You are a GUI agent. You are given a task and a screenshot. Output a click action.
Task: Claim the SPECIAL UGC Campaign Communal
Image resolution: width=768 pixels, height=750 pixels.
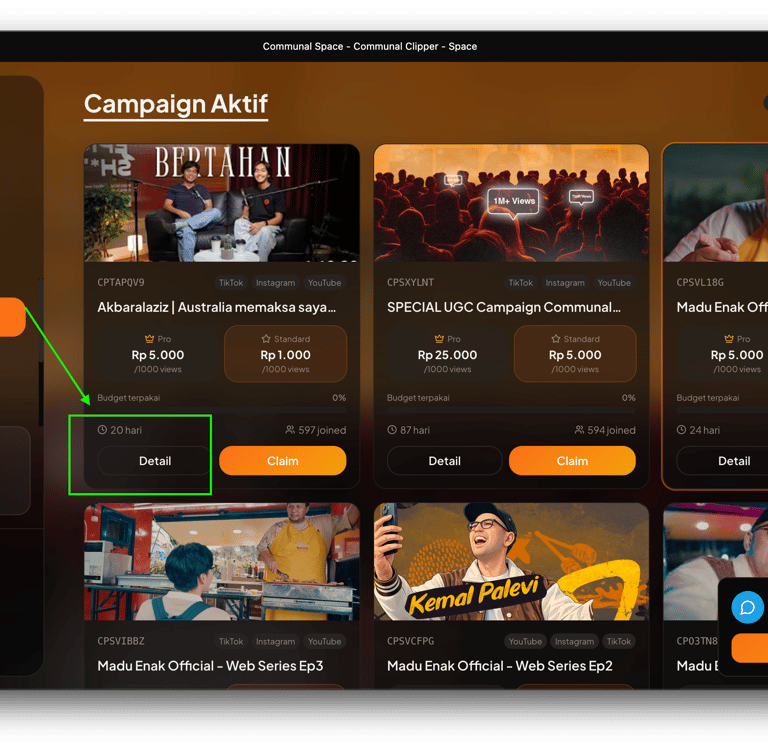572,460
